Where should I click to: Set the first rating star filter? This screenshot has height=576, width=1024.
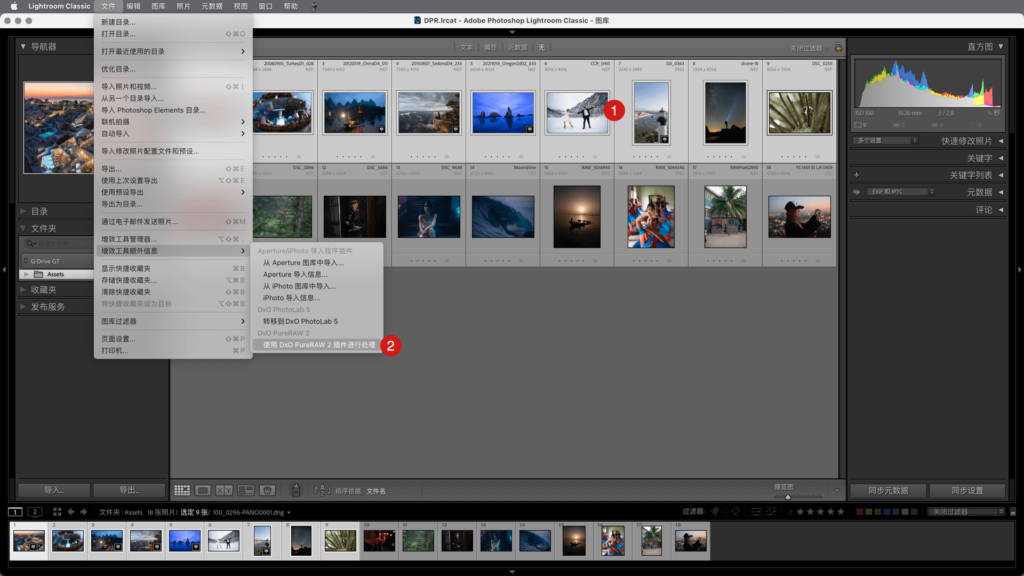point(800,512)
